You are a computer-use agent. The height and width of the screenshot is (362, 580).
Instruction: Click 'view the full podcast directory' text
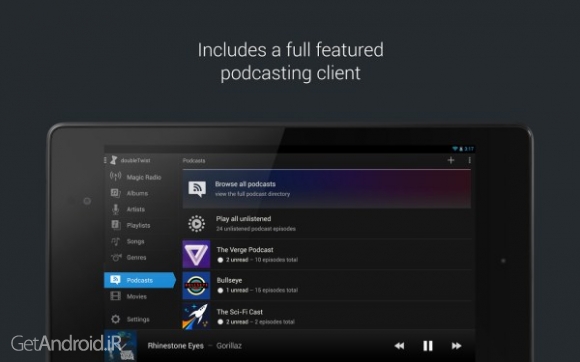[x=253, y=194]
